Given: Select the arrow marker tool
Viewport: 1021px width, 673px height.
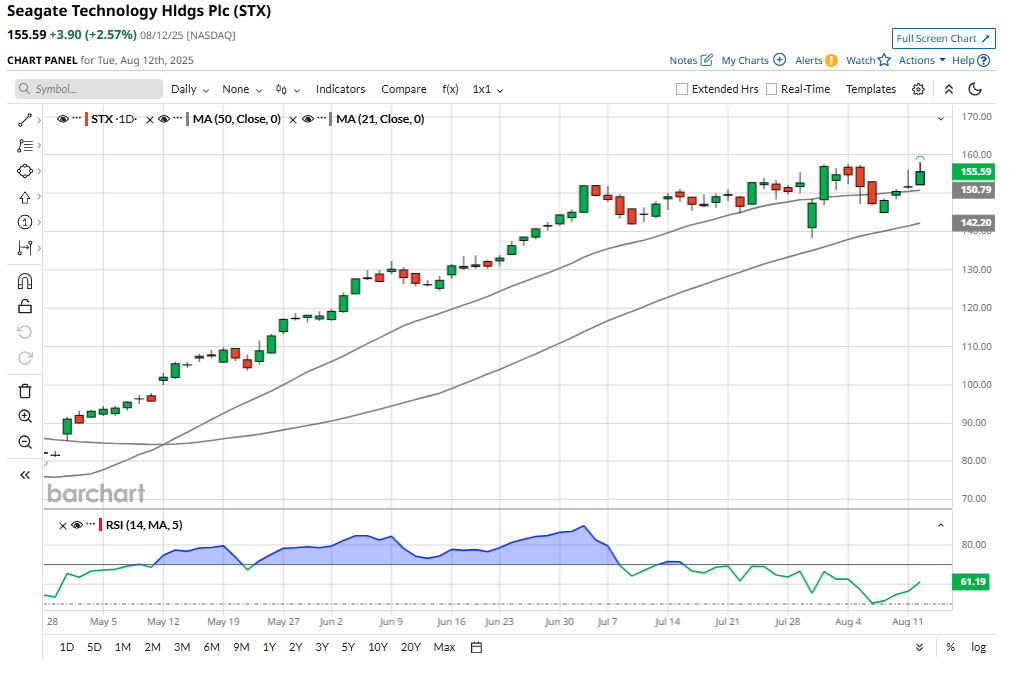Looking at the screenshot, I should 25,197.
